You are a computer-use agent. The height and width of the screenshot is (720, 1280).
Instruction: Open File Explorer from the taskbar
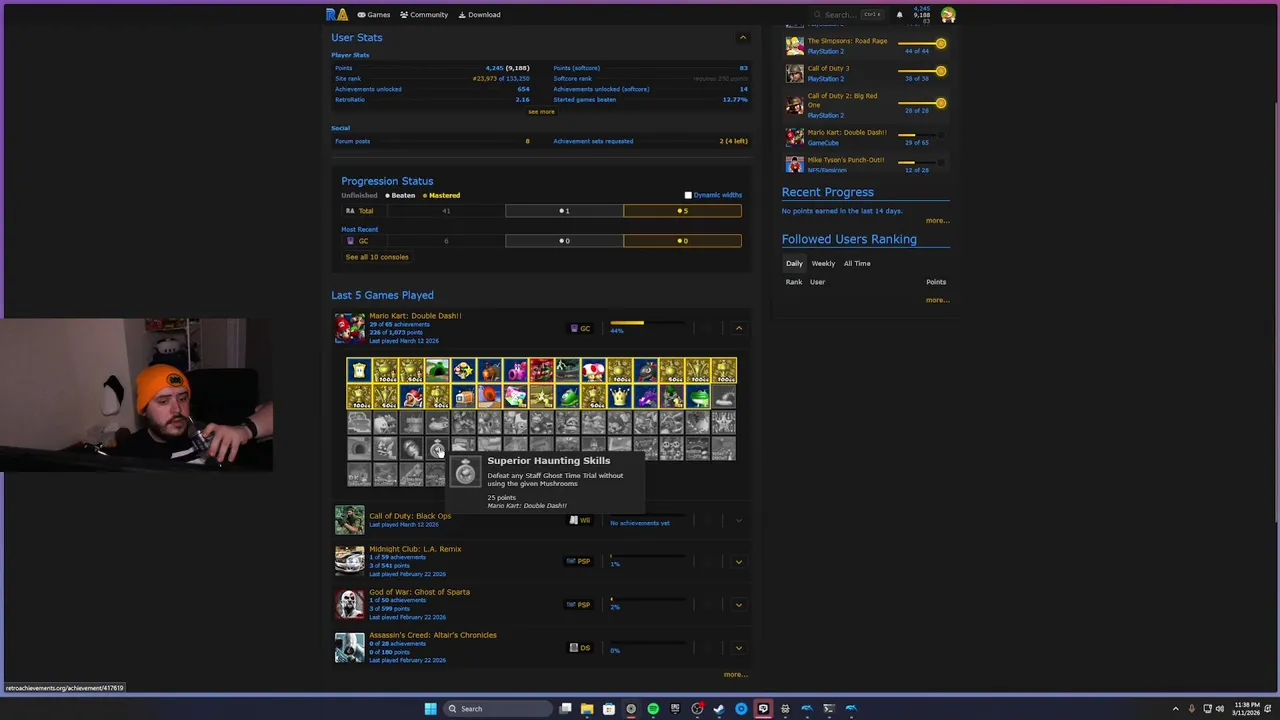pyautogui.click(x=587, y=709)
